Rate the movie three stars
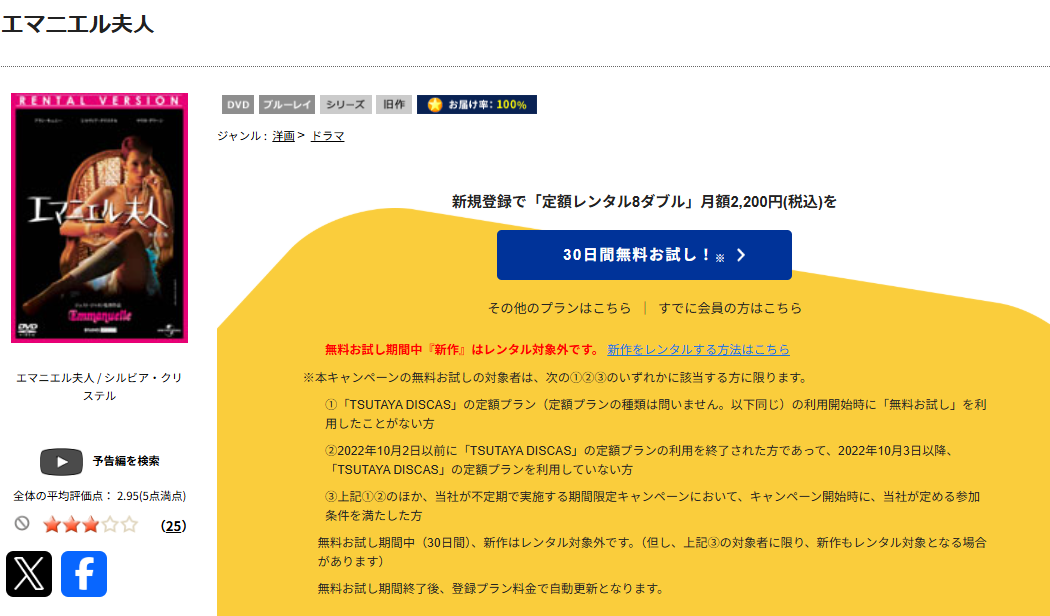 90,525
